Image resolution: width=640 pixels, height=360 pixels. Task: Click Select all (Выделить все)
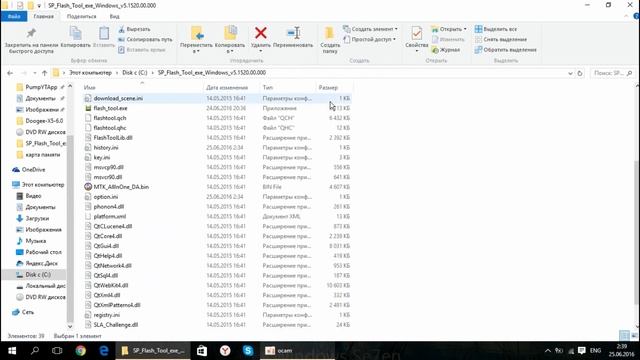[x=496, y=29]
